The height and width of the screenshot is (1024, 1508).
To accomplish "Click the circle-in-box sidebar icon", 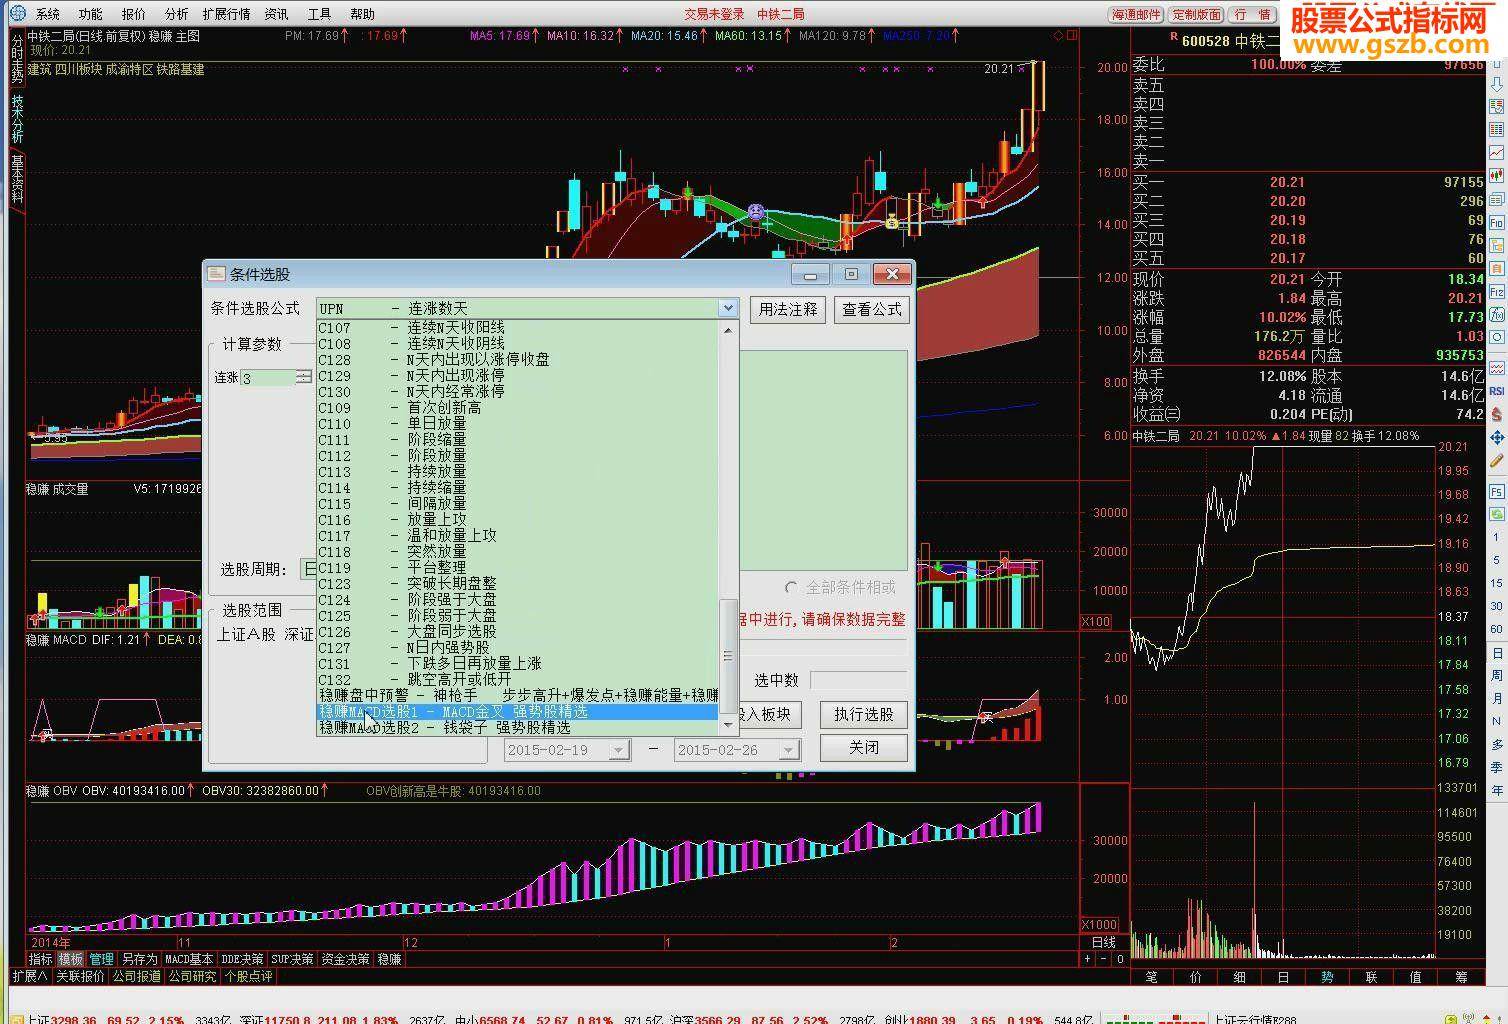I will 1497,337.
